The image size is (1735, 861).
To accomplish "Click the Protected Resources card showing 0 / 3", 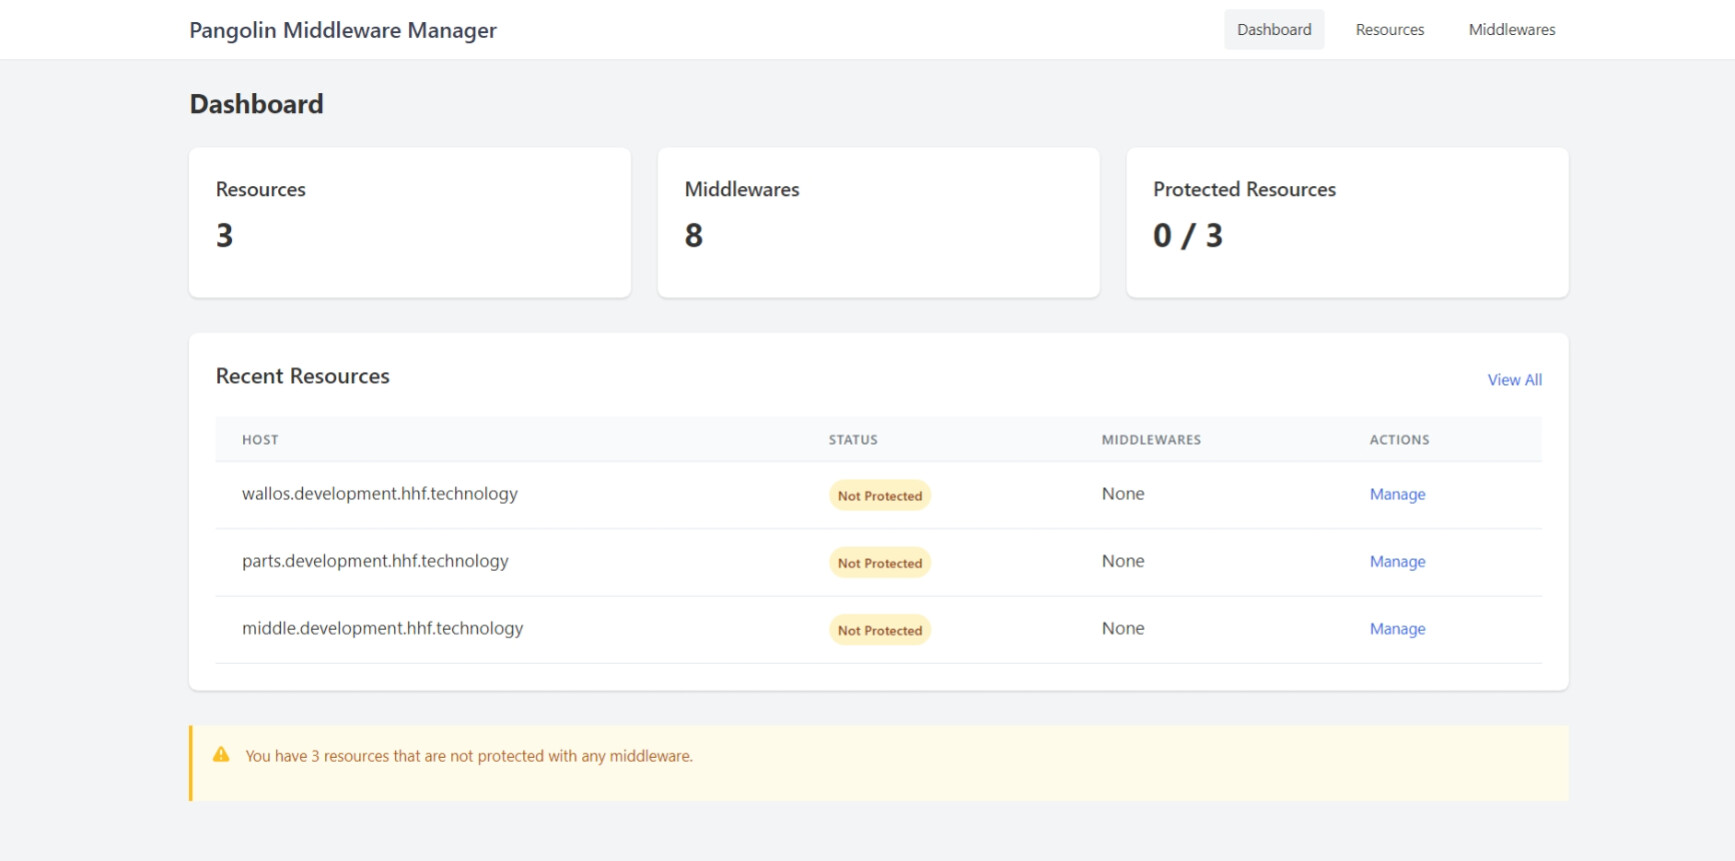I will (1347, 223).
